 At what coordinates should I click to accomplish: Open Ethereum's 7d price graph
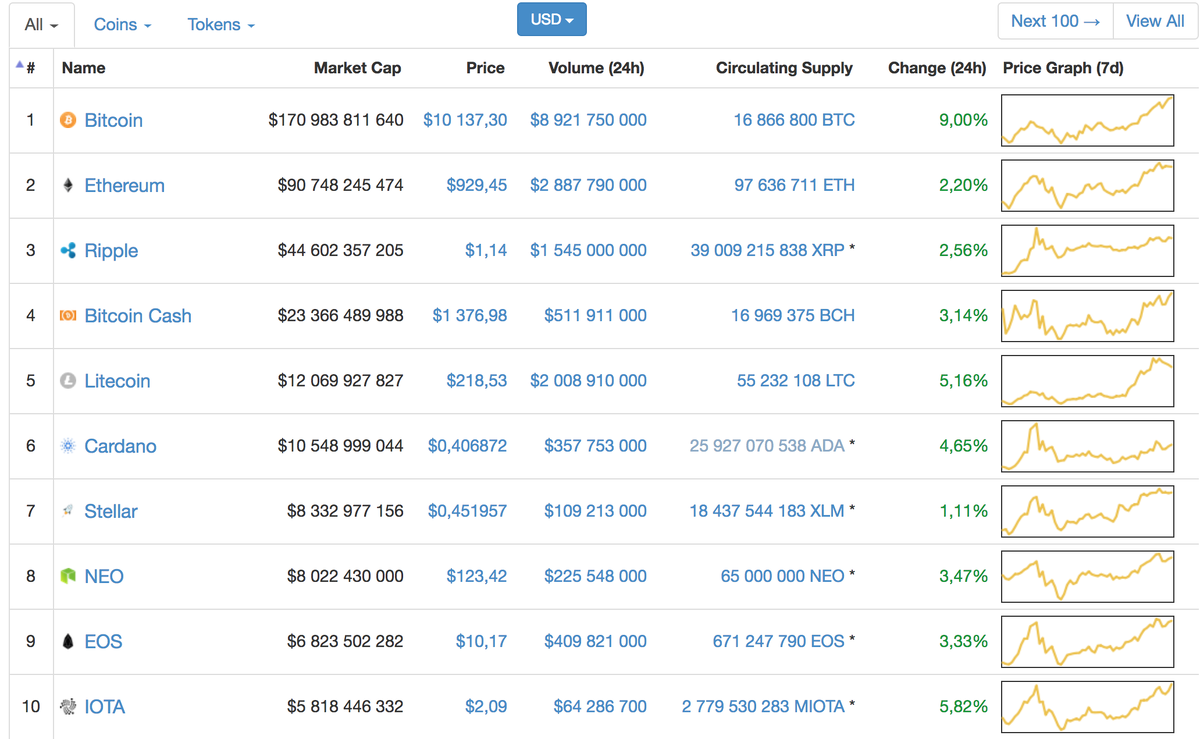tap(1088, 185)
